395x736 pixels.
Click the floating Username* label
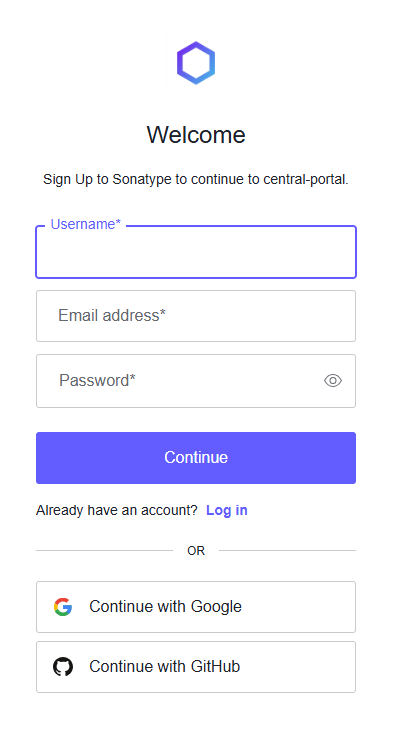(x=85, y=224)
